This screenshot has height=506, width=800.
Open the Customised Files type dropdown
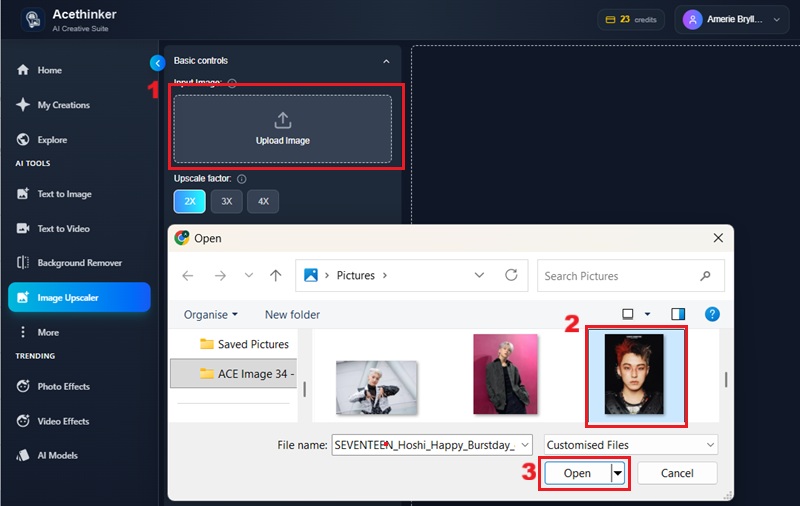[x=631, y=445]
